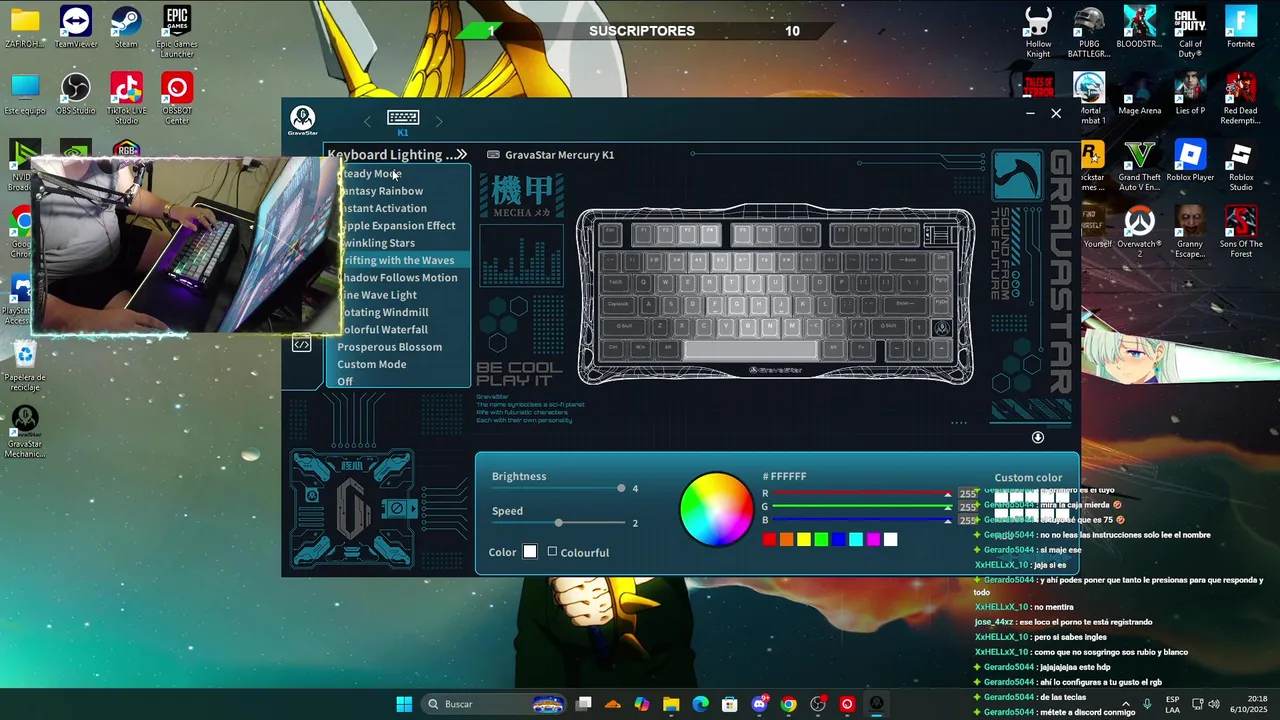The image size is (1280, 720).
Task: Launch Roblox Player desktop shortcut
Action: point(1190,161)
